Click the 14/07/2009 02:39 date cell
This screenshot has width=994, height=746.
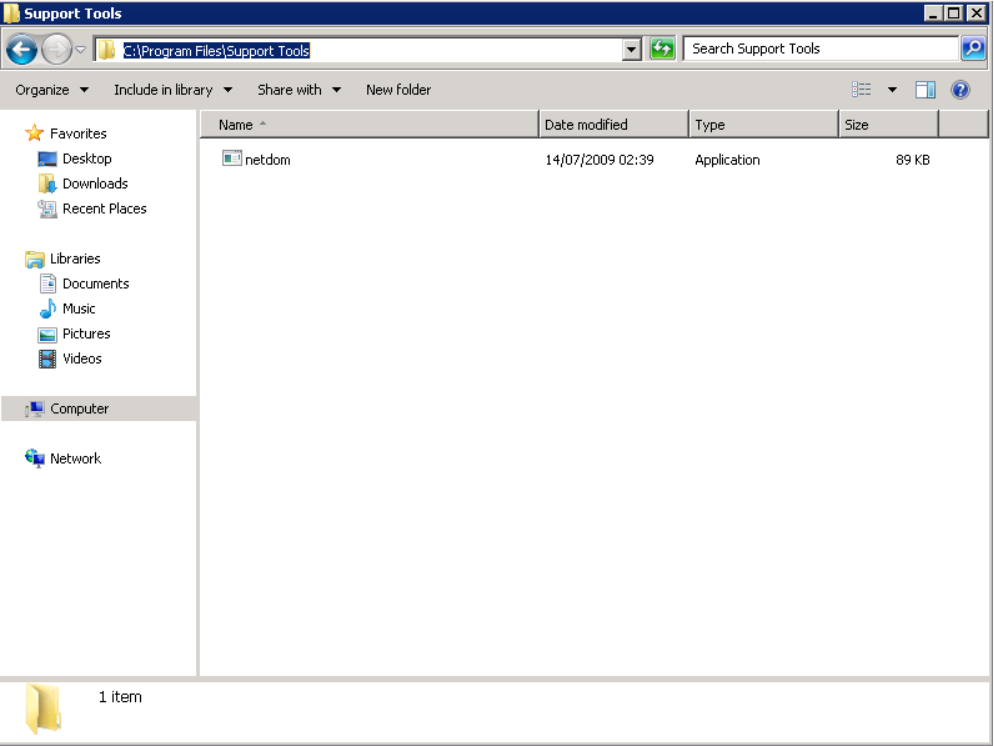(599, 160)
